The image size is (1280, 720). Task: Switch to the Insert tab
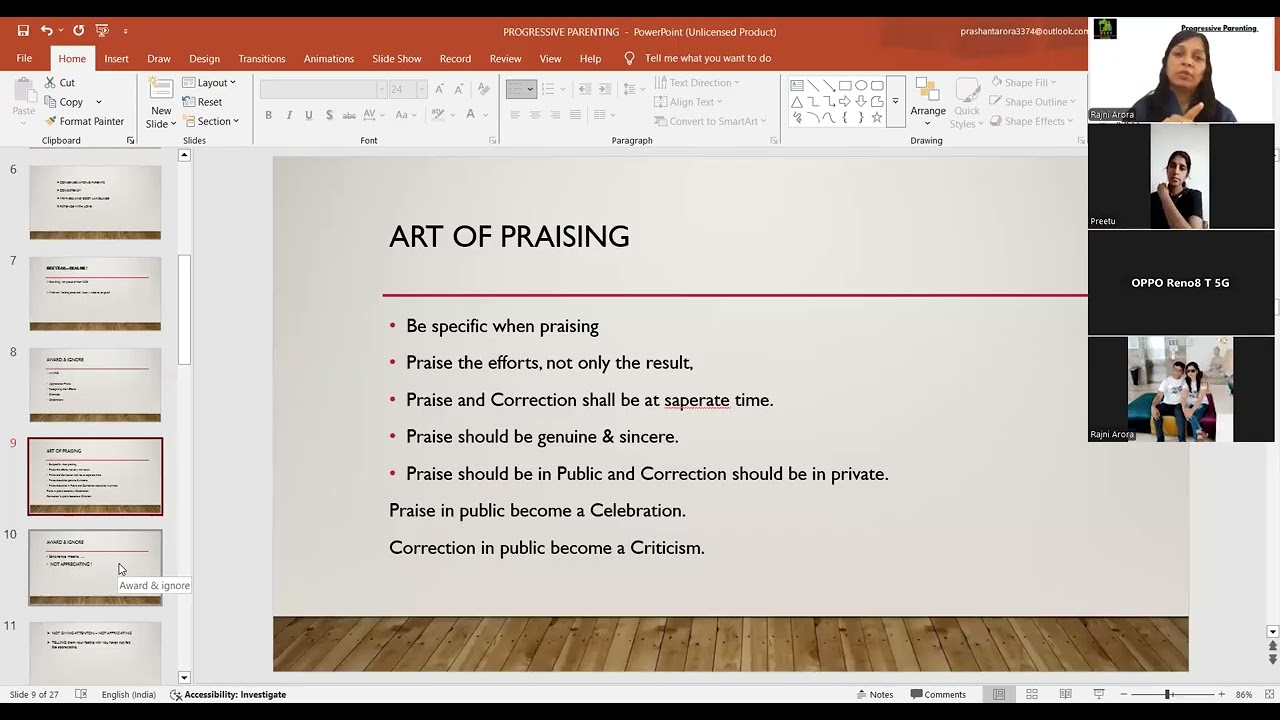(116, 58)
